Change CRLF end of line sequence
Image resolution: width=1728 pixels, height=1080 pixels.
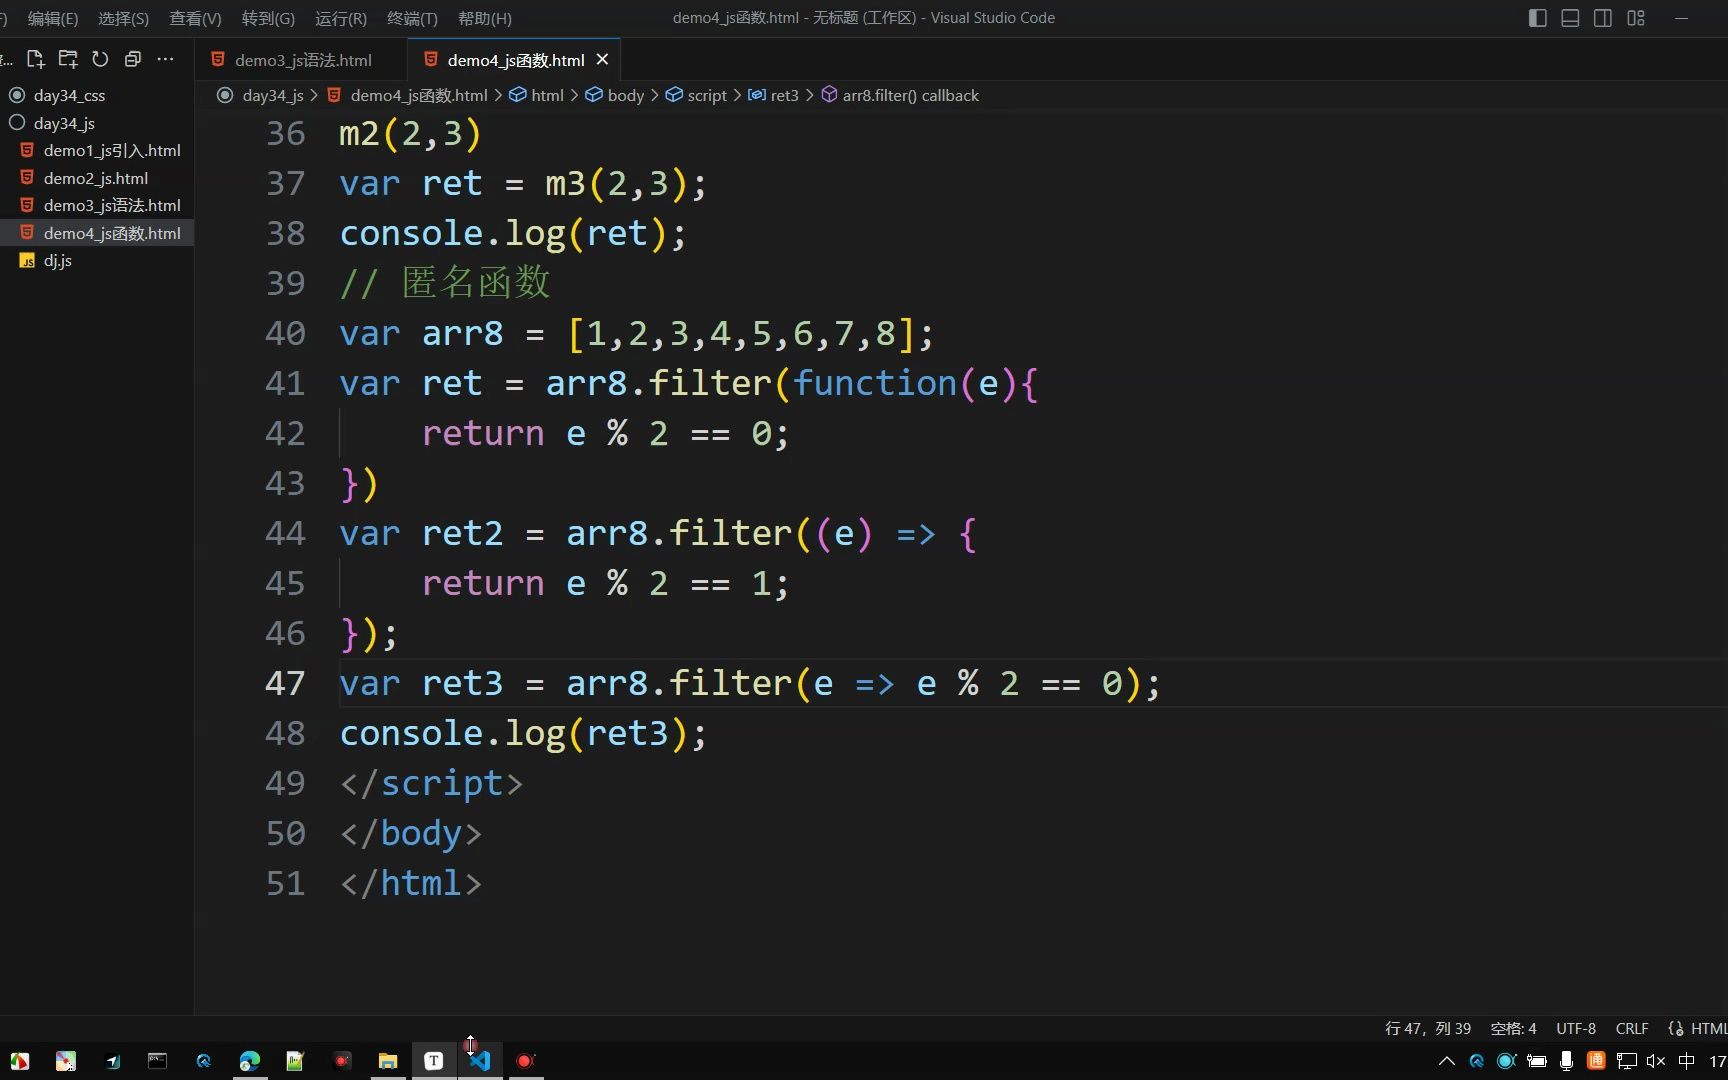click(1632, 1028)
